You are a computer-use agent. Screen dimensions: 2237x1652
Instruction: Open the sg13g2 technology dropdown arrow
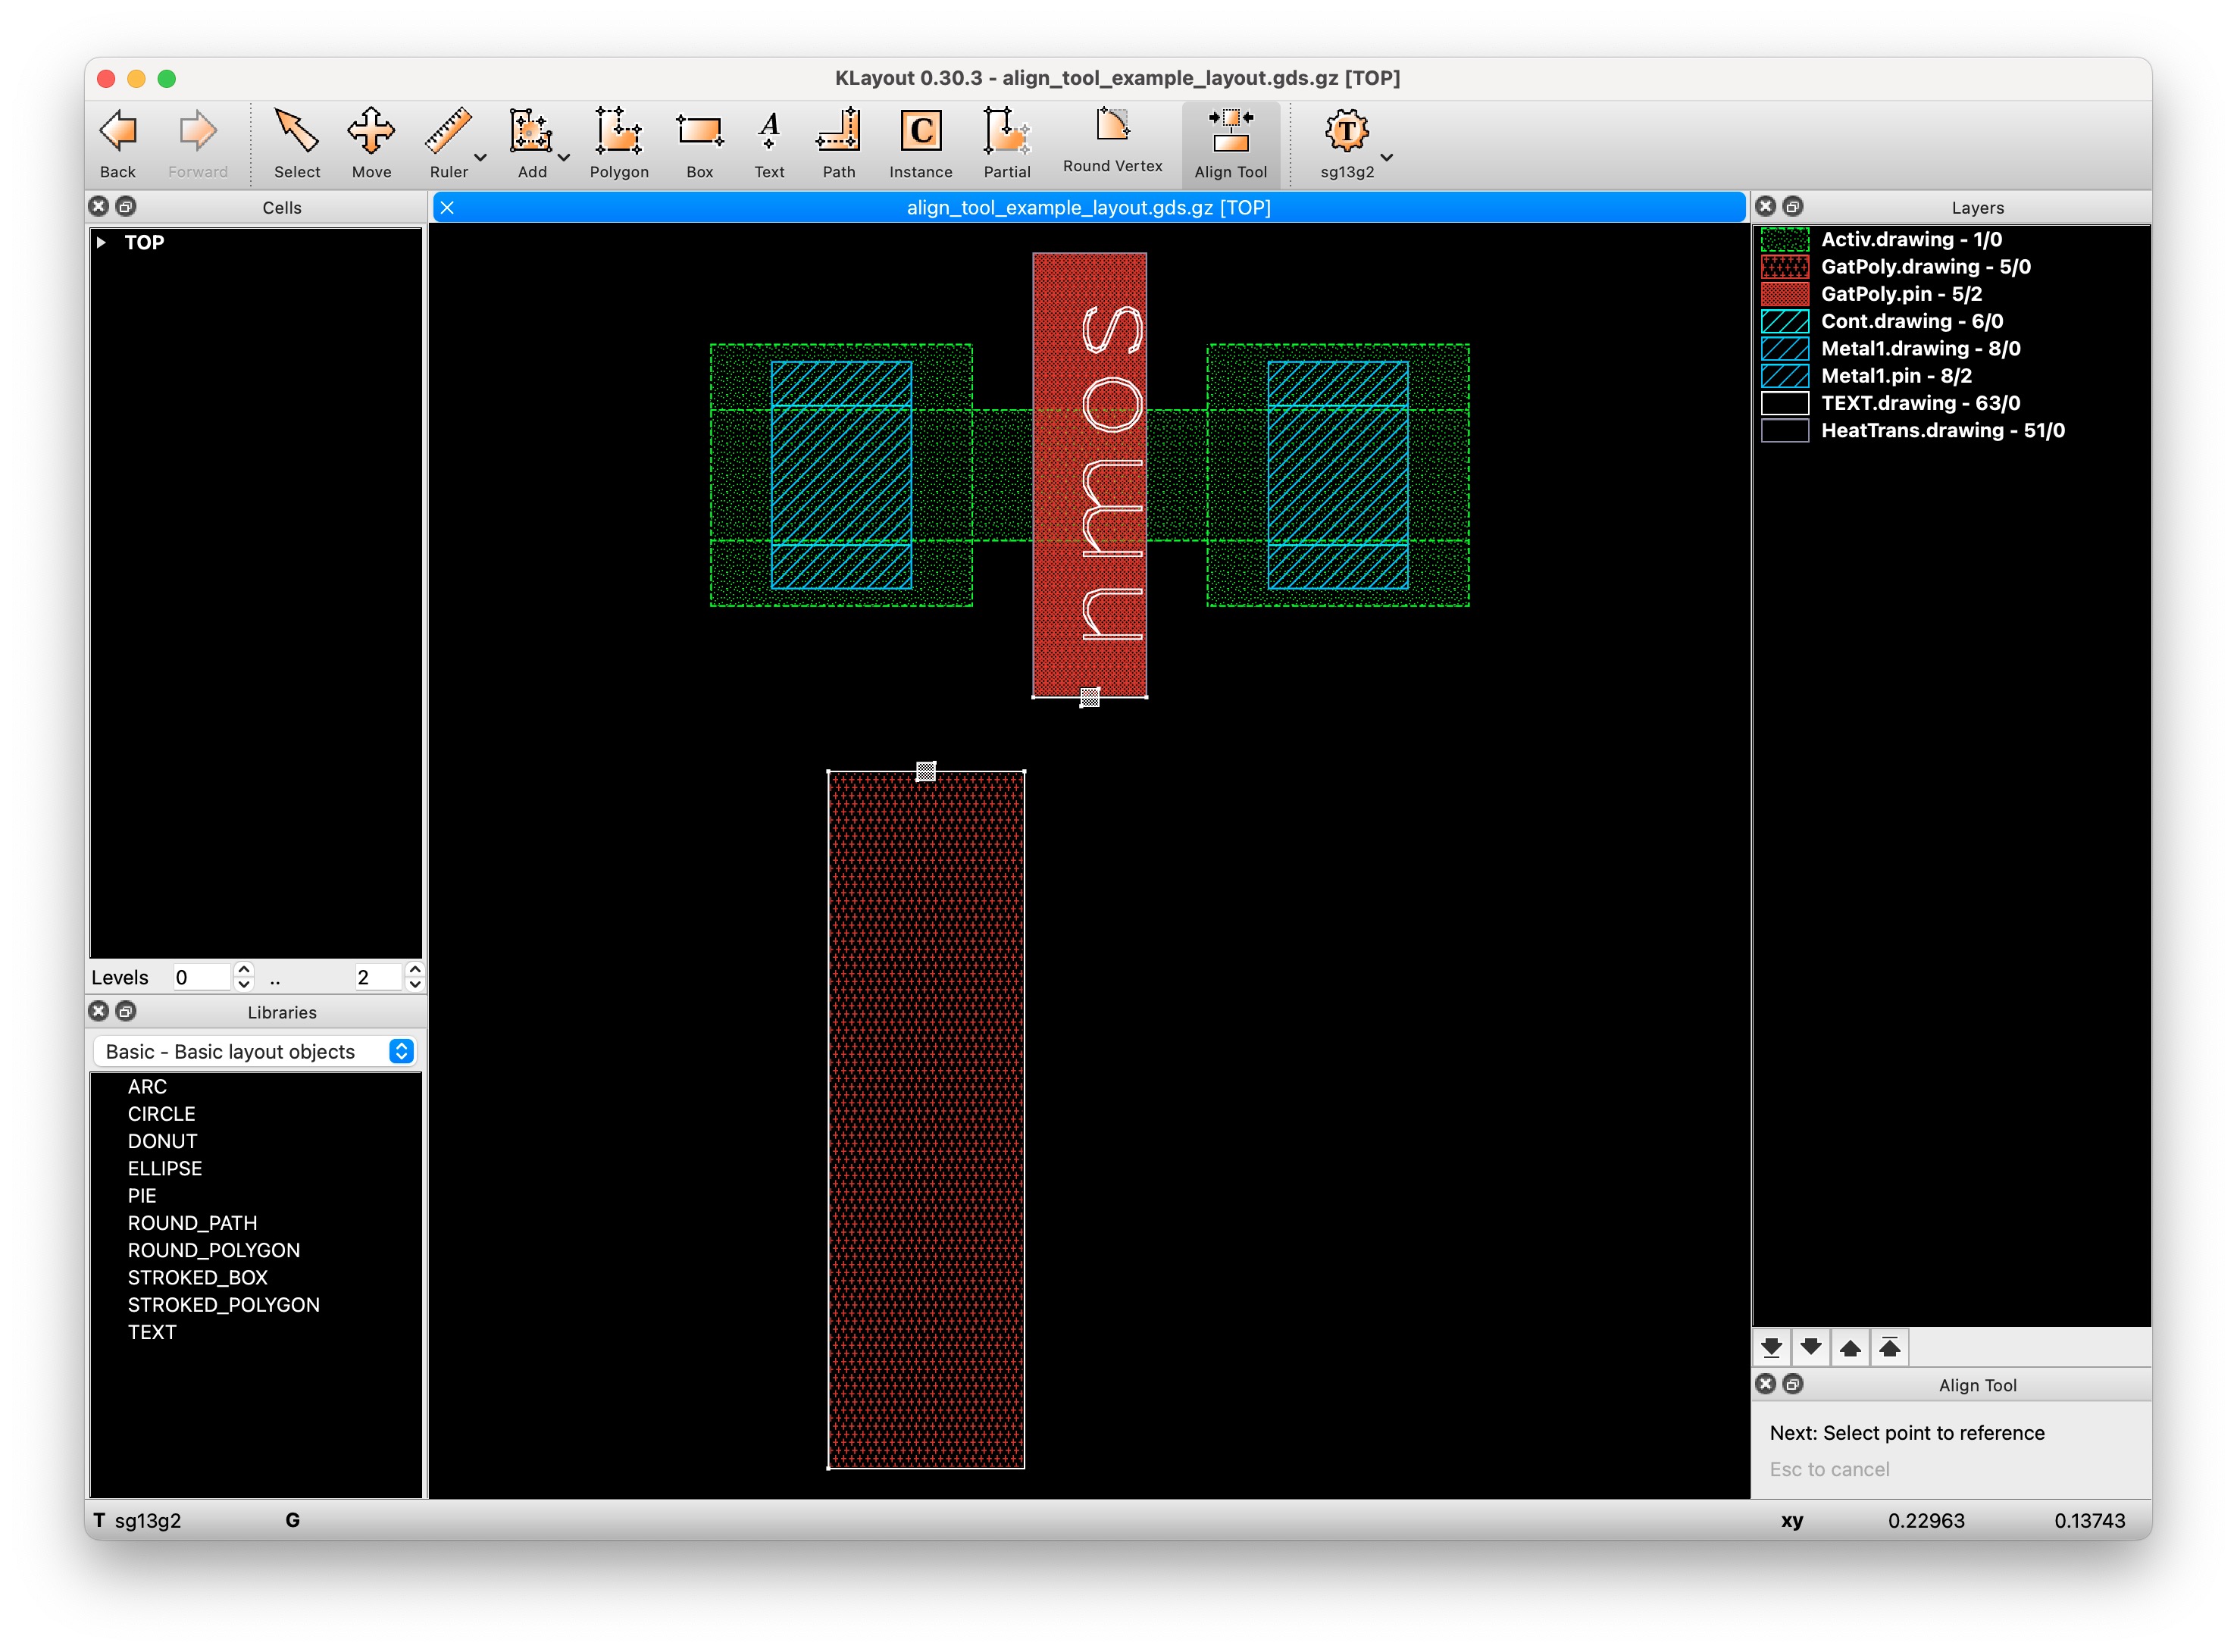tap(1387, 158)
